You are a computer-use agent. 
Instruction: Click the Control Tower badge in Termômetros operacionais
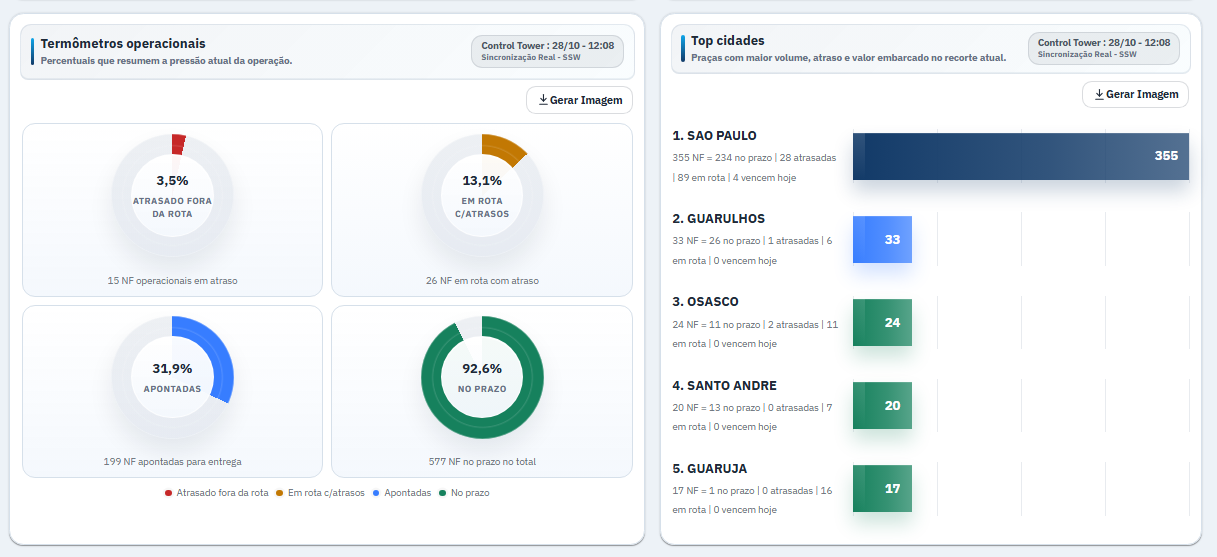coord(547,51)
